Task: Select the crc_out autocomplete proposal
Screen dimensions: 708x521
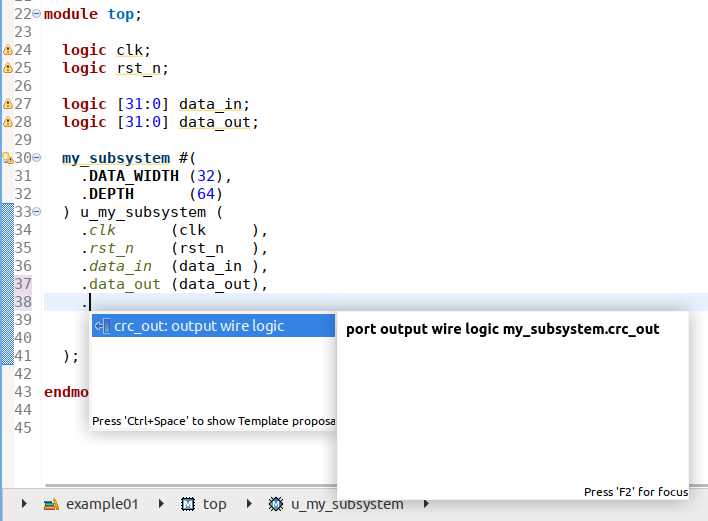Action: click(x=214, y=326)
